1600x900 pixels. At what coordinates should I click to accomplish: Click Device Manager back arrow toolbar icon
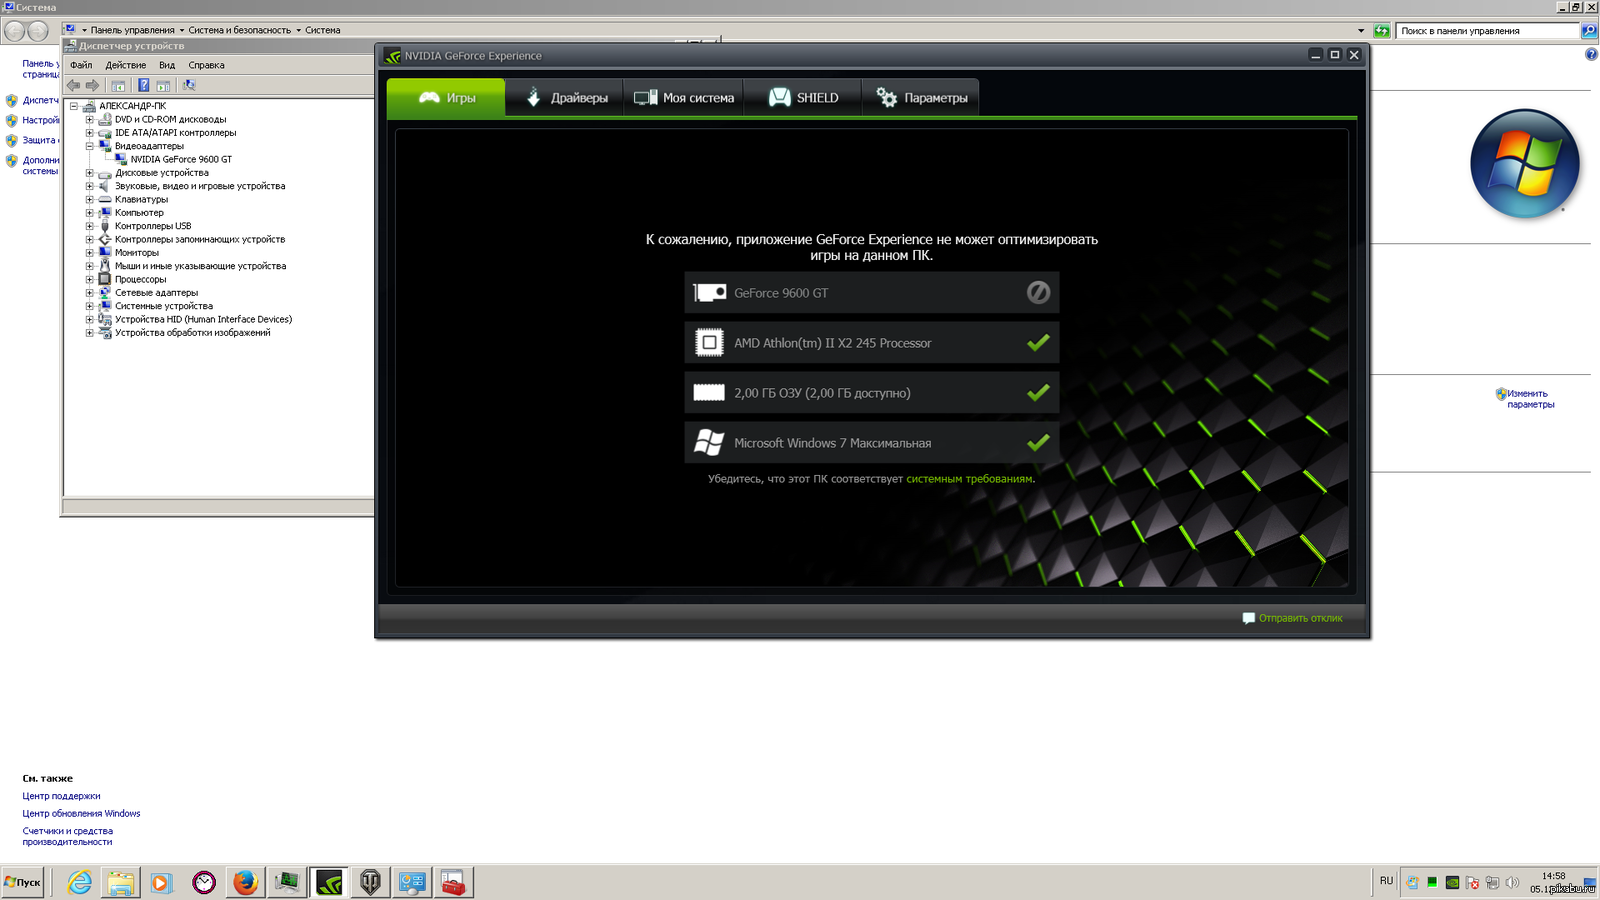[73, 86]
